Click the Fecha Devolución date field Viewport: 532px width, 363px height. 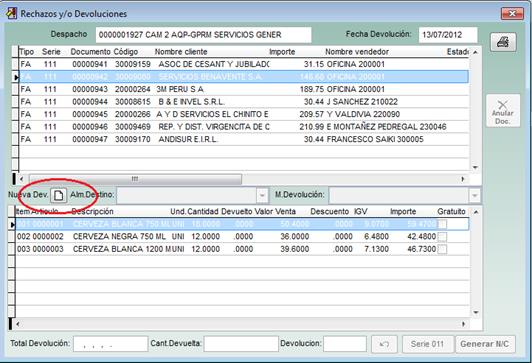click(x=448, y=35)
